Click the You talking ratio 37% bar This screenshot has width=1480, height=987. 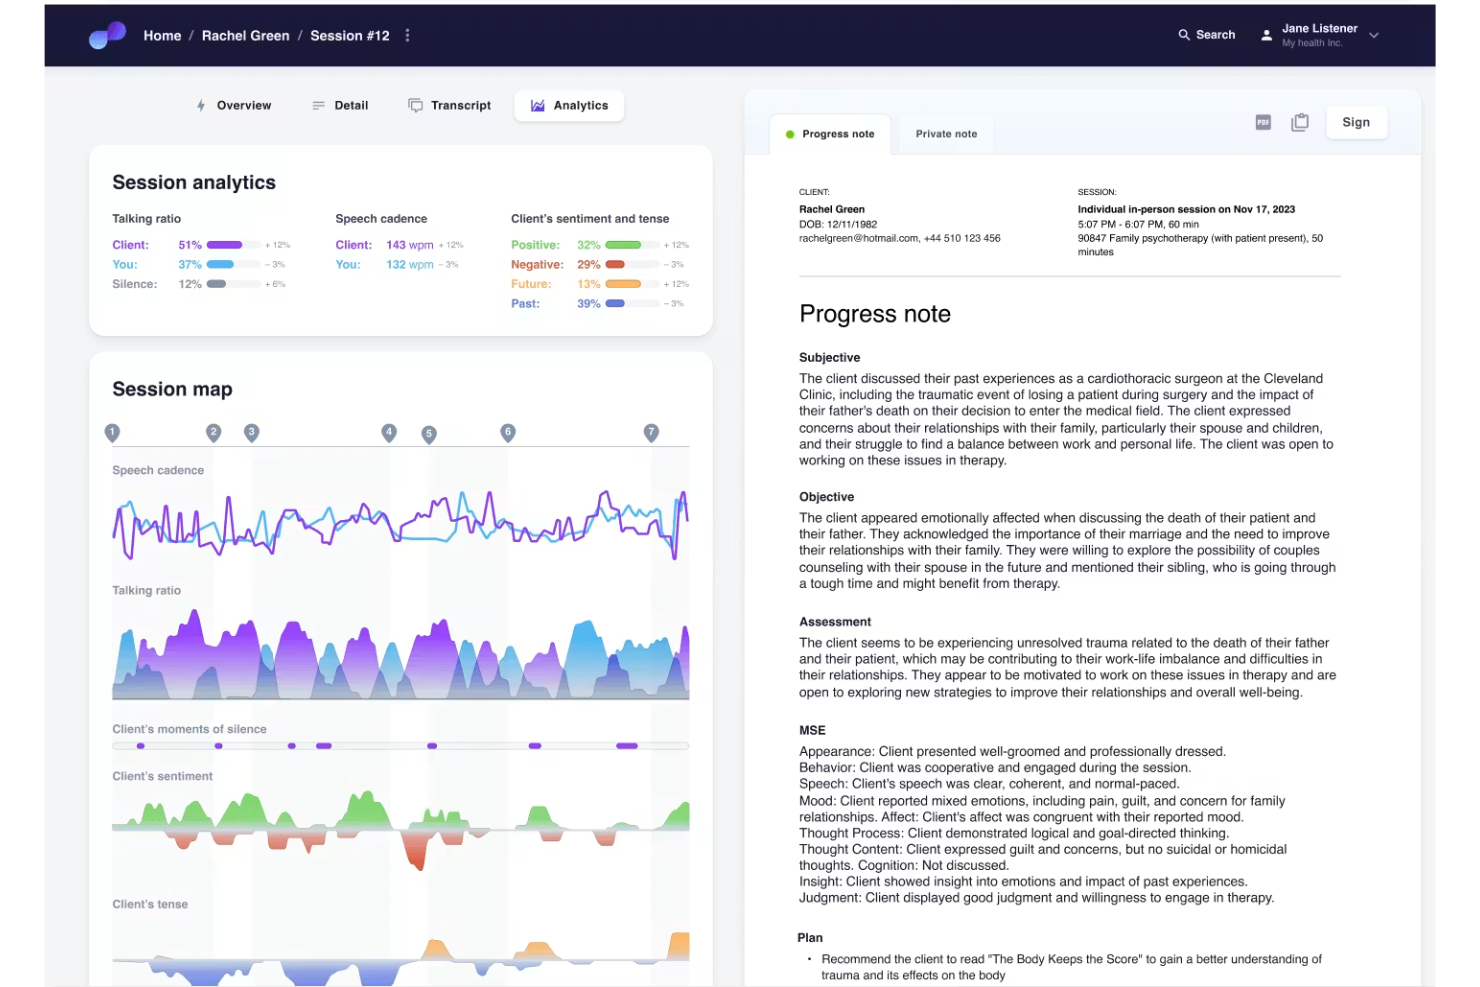[234, 265]
